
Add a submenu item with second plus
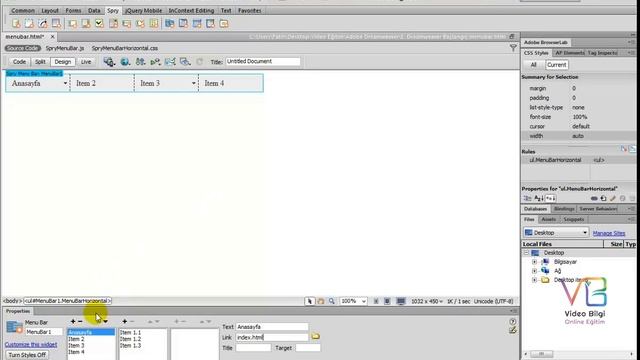[124, 322]
